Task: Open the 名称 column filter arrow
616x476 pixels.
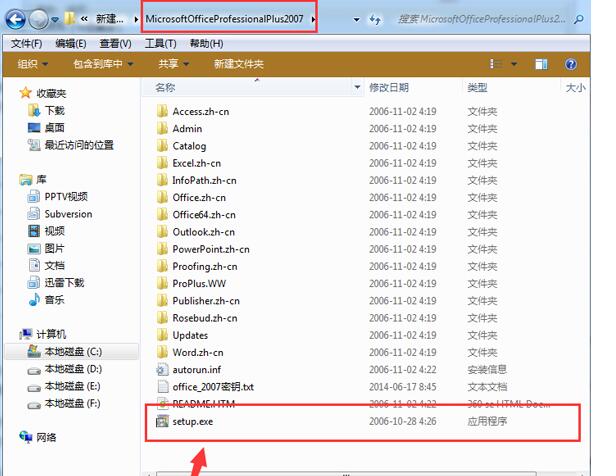Action: tap(357, 87)
